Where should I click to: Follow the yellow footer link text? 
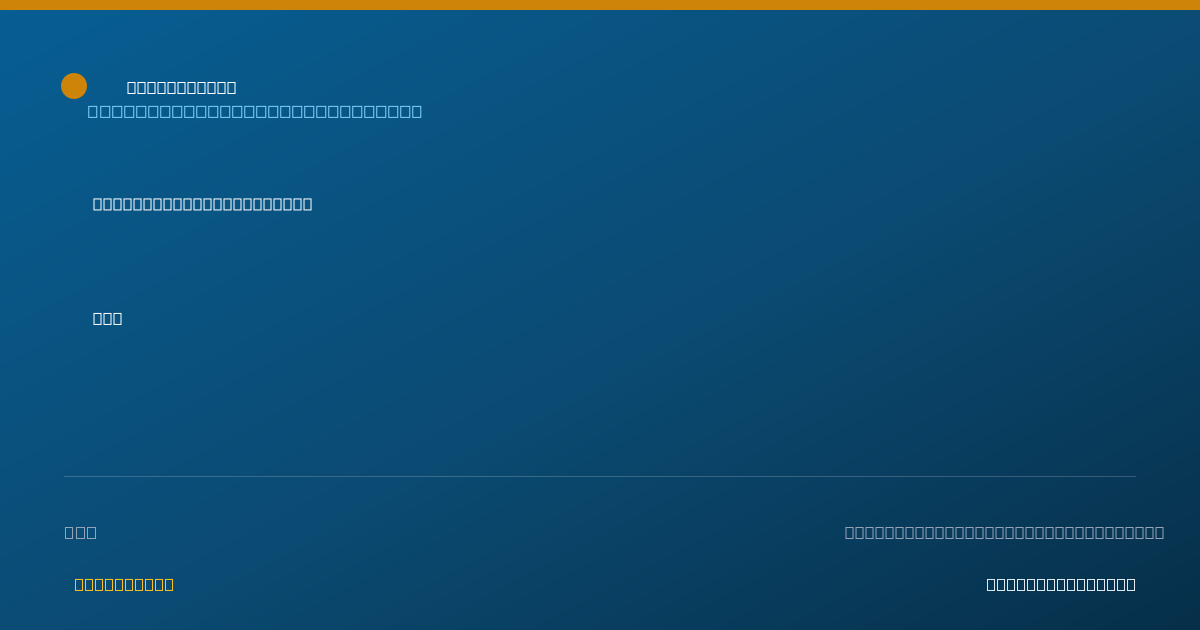(124, 584)
